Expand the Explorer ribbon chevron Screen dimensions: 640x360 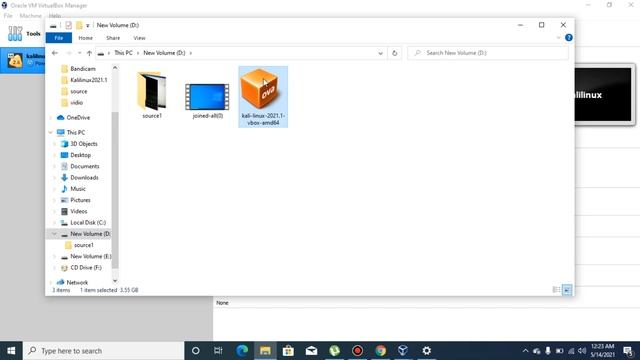(x=558, y=38)
